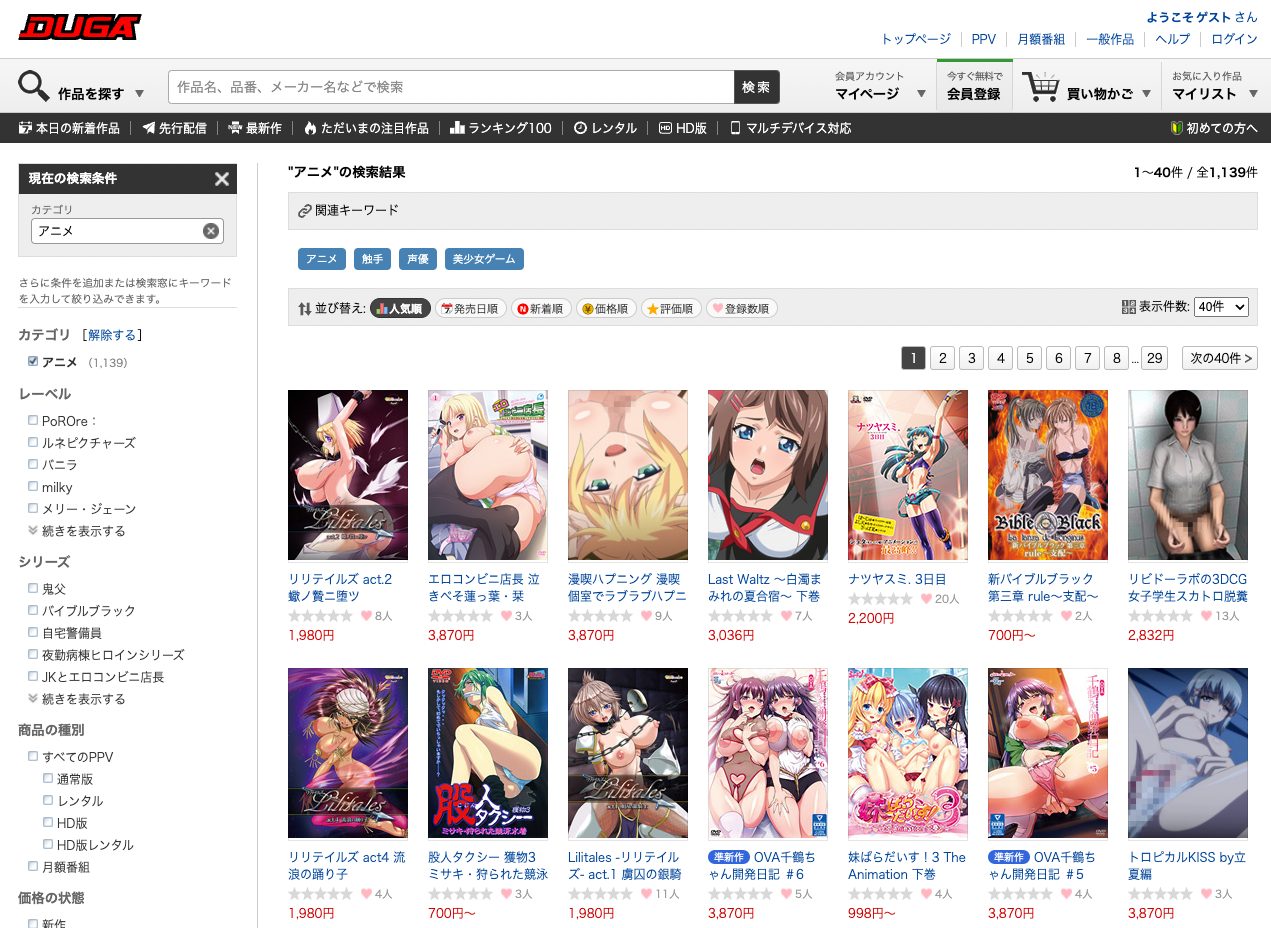The width and height of the screenshot is (1271, 928).
Task: Open HD版 in the dark navigation bar
Action: click(x=683, y=128)
